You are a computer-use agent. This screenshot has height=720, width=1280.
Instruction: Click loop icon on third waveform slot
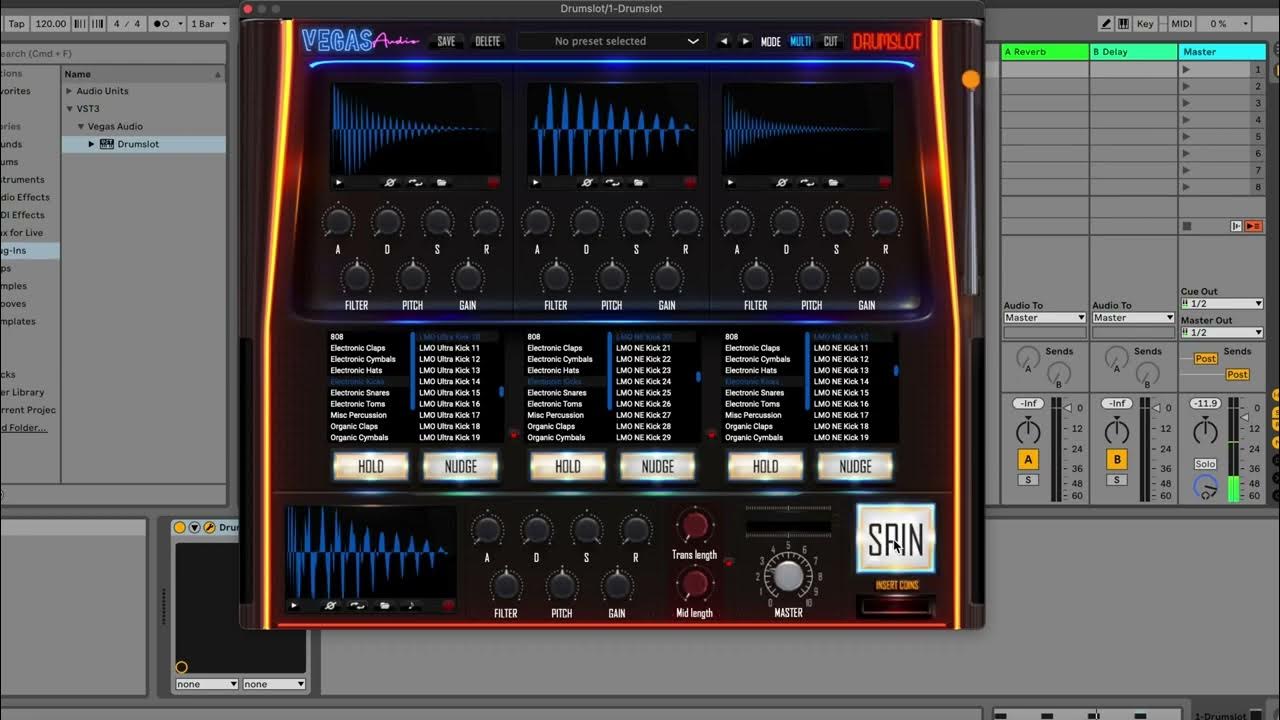808,183
